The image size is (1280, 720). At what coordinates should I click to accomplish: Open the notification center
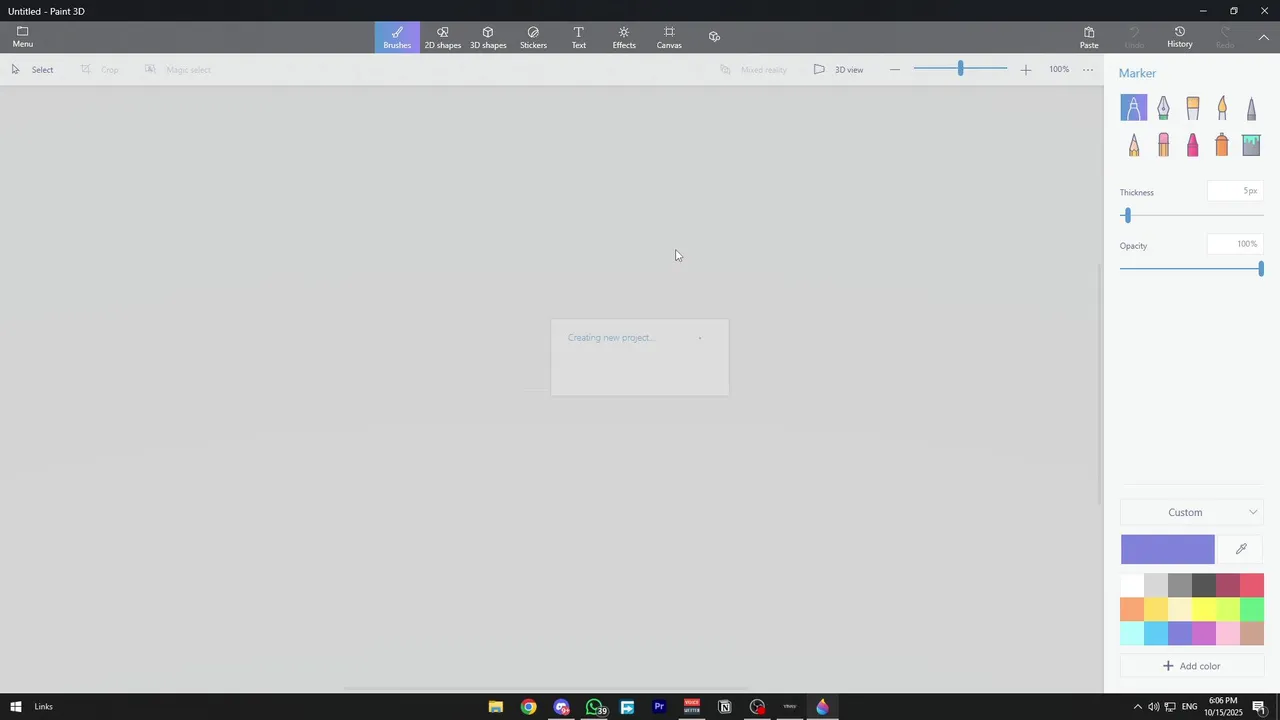[x=1260, y=707]
